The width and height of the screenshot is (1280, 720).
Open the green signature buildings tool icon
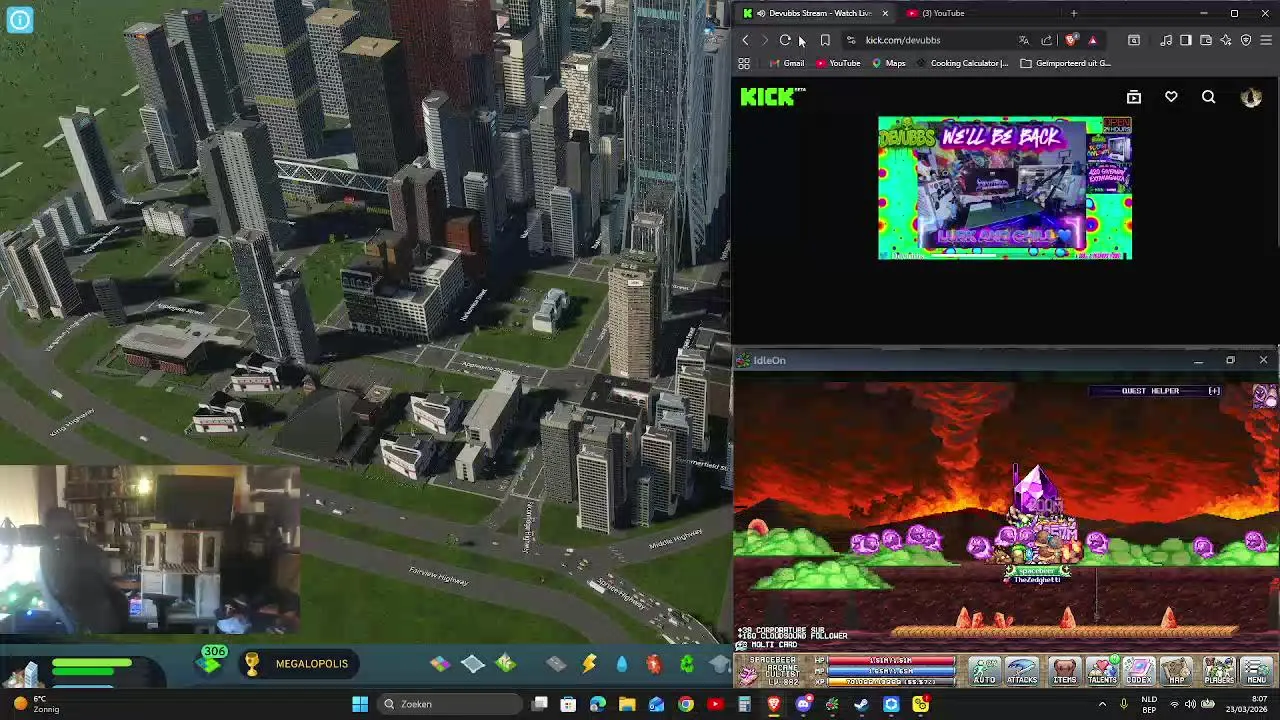coord(506,664)
